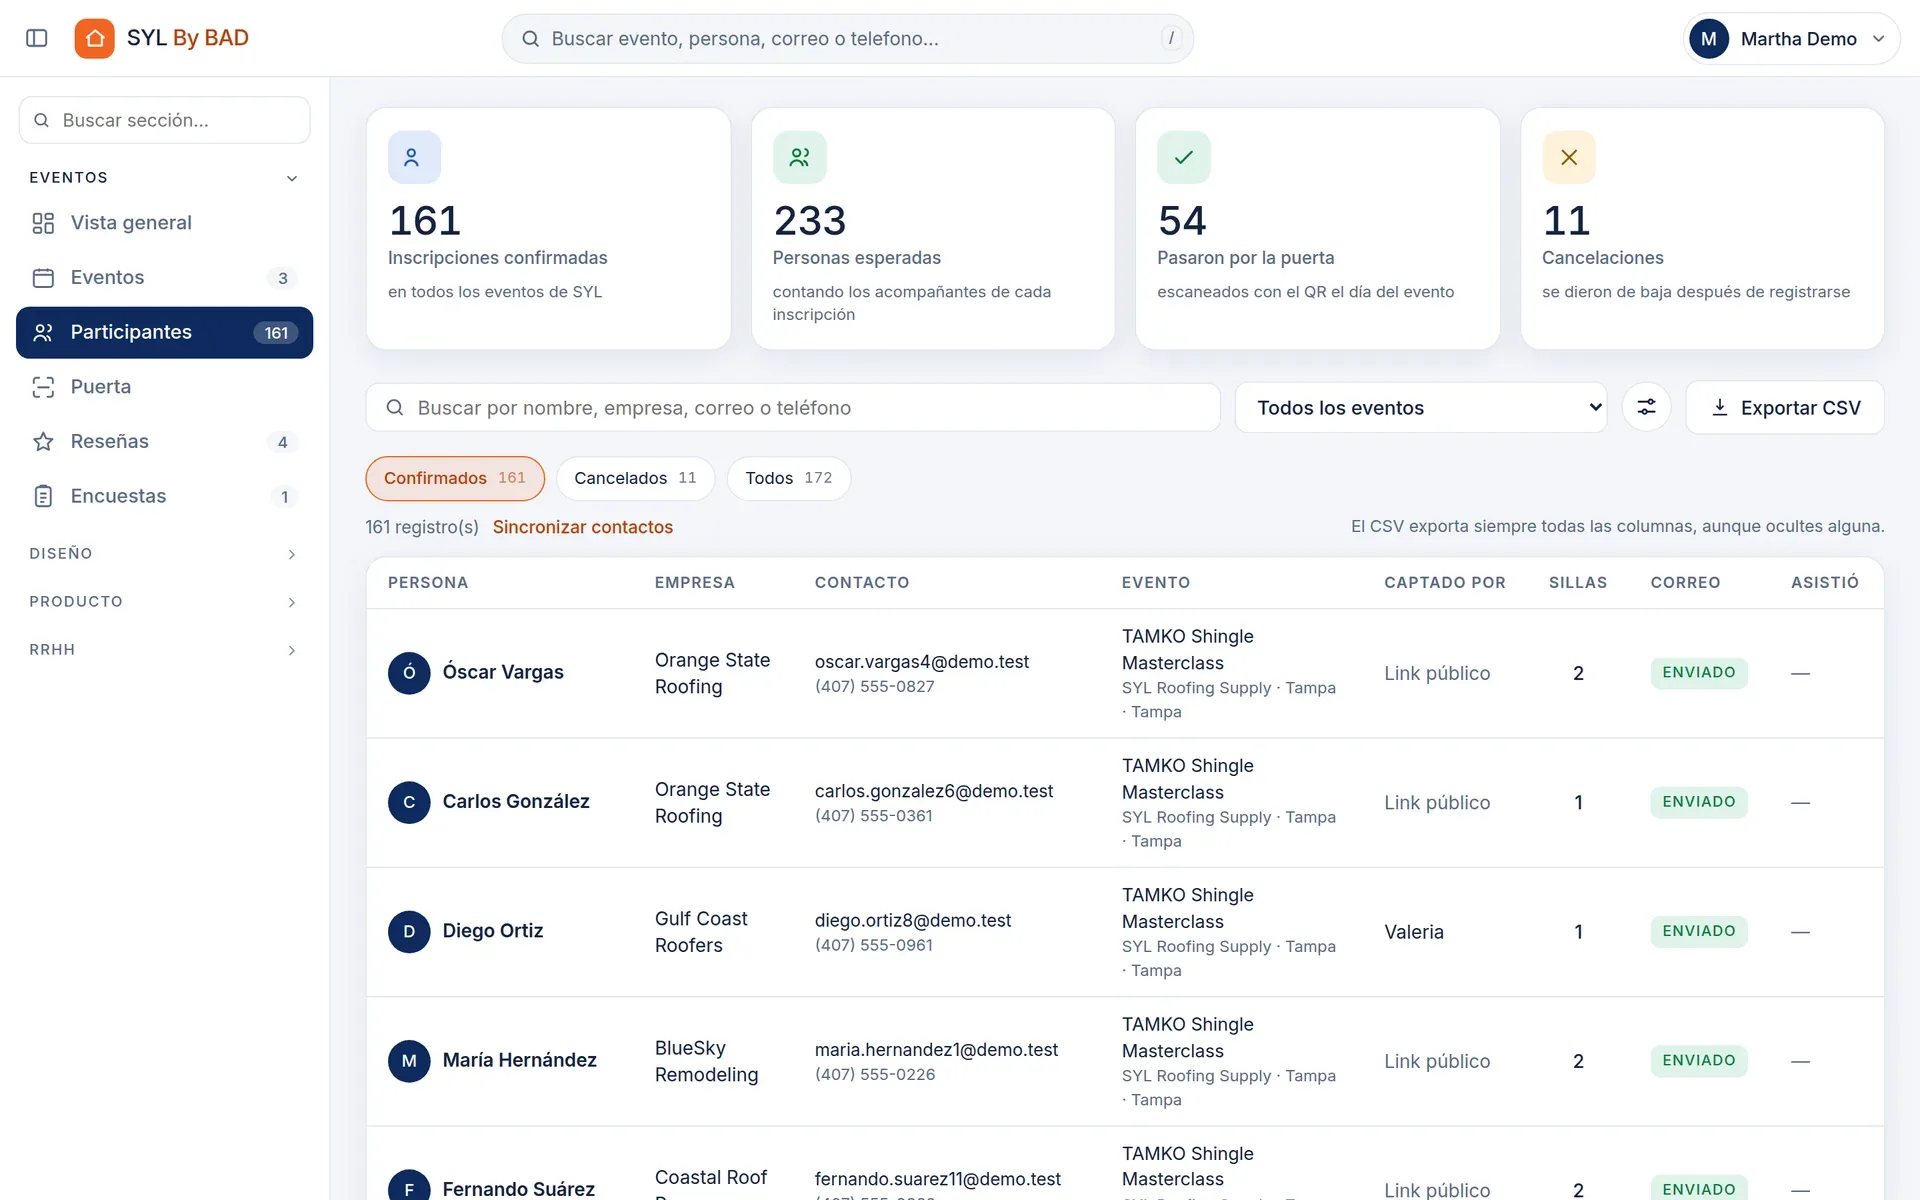Focus the global event search field
Screen dimensions: 1920x1200
tap(848, 39)
